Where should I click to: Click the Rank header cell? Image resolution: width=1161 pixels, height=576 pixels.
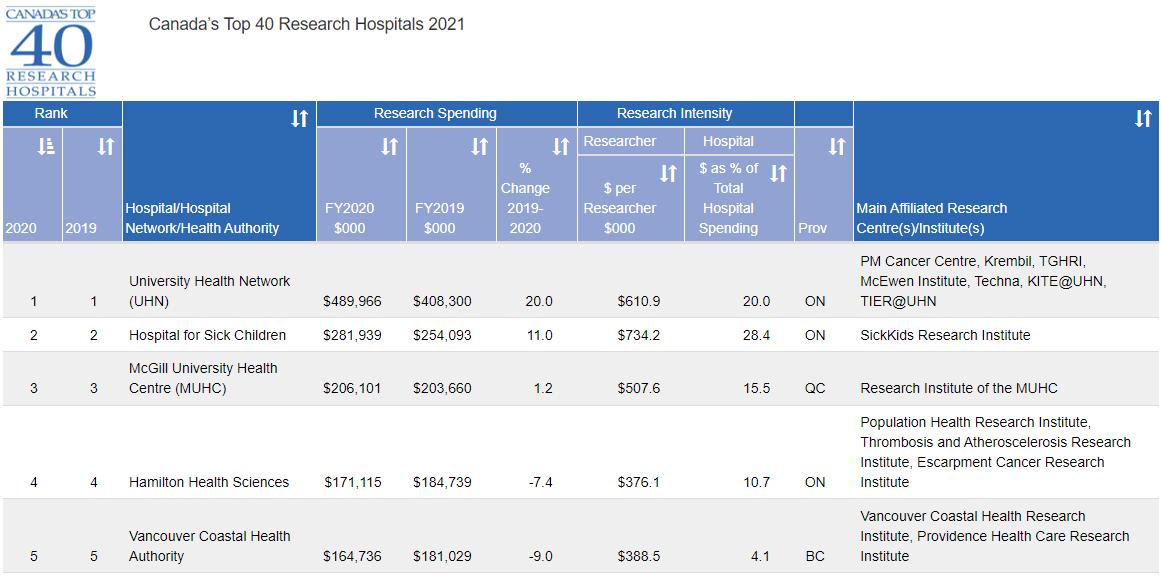pos(62,113)
